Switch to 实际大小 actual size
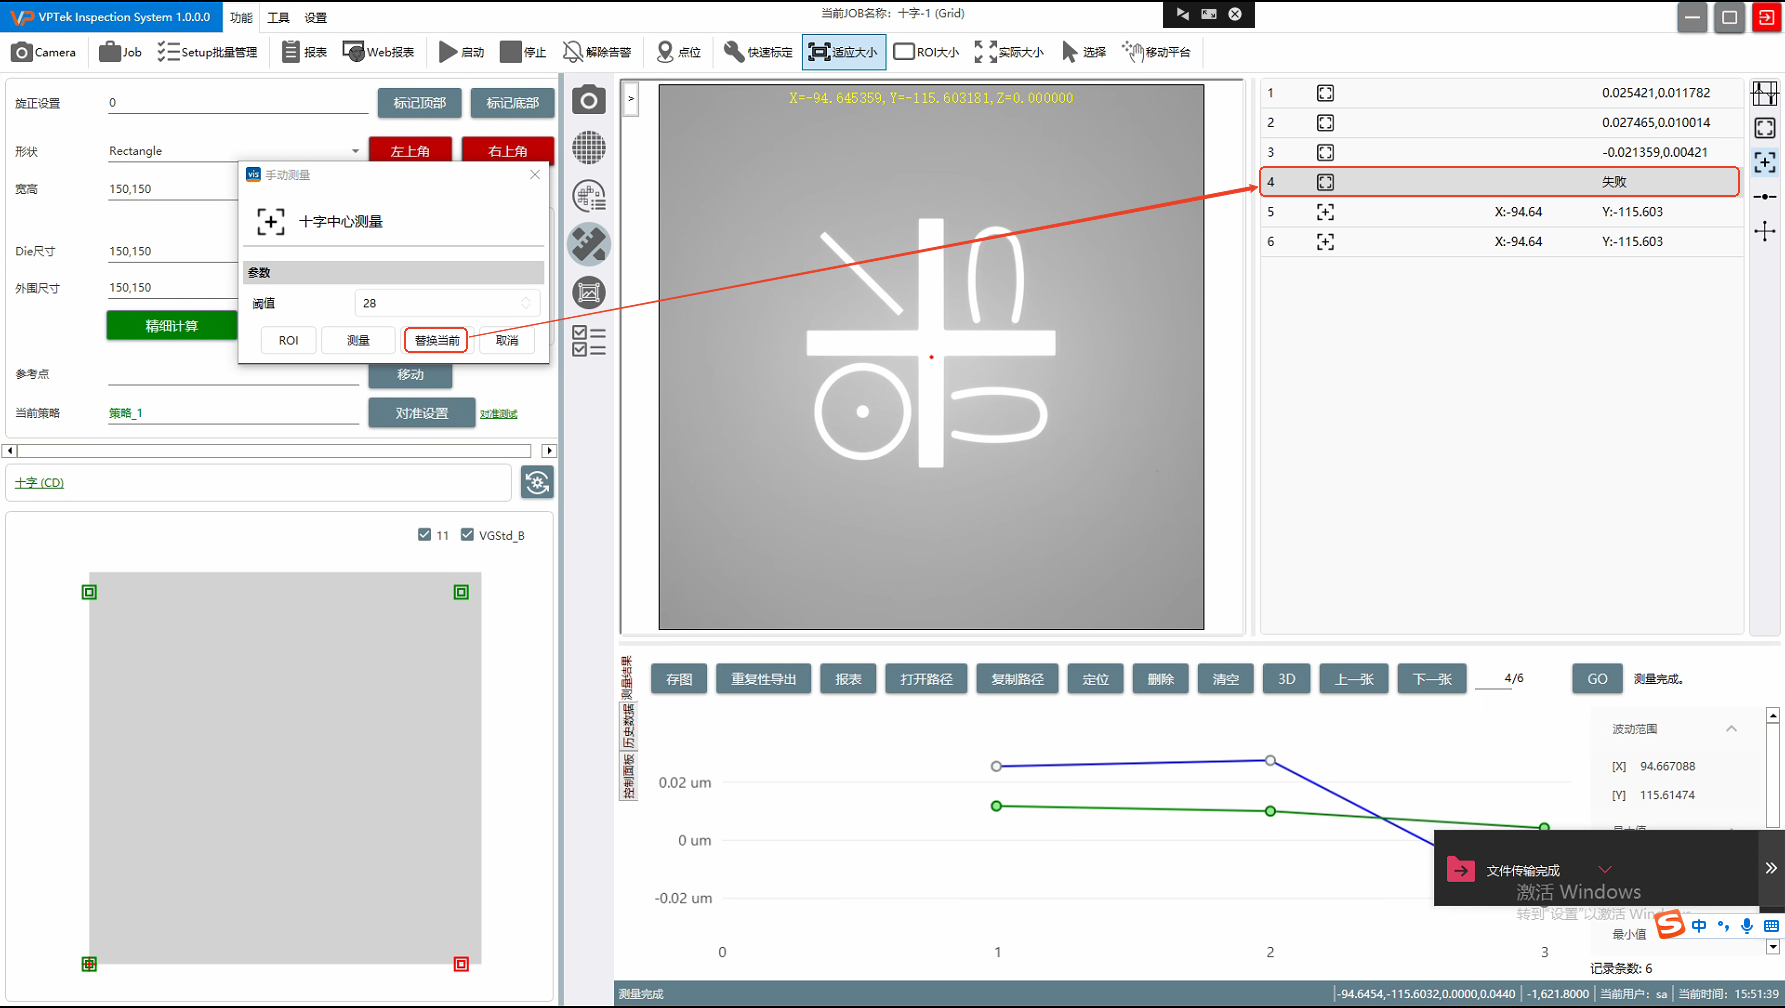 click(x=1009, y=52)
